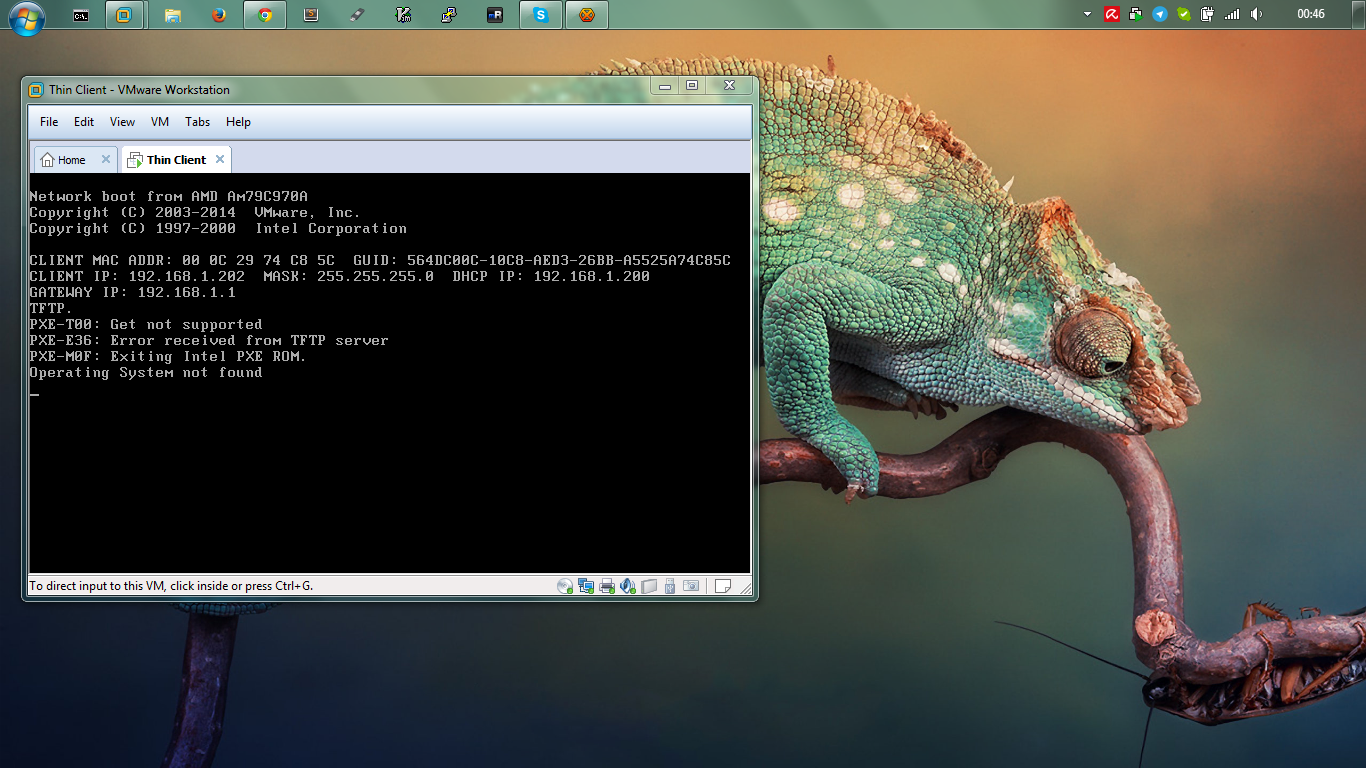Click the 'Operating System not found' line
This screenshot has width=1366, height=768.
pos(146,373)
